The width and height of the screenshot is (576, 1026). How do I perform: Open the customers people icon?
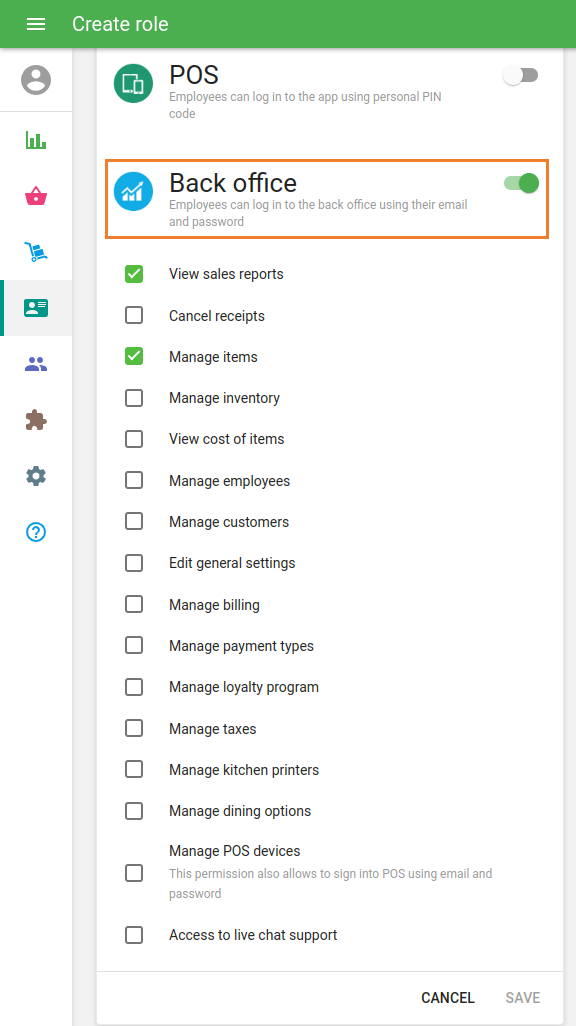(x=36, y=364)
